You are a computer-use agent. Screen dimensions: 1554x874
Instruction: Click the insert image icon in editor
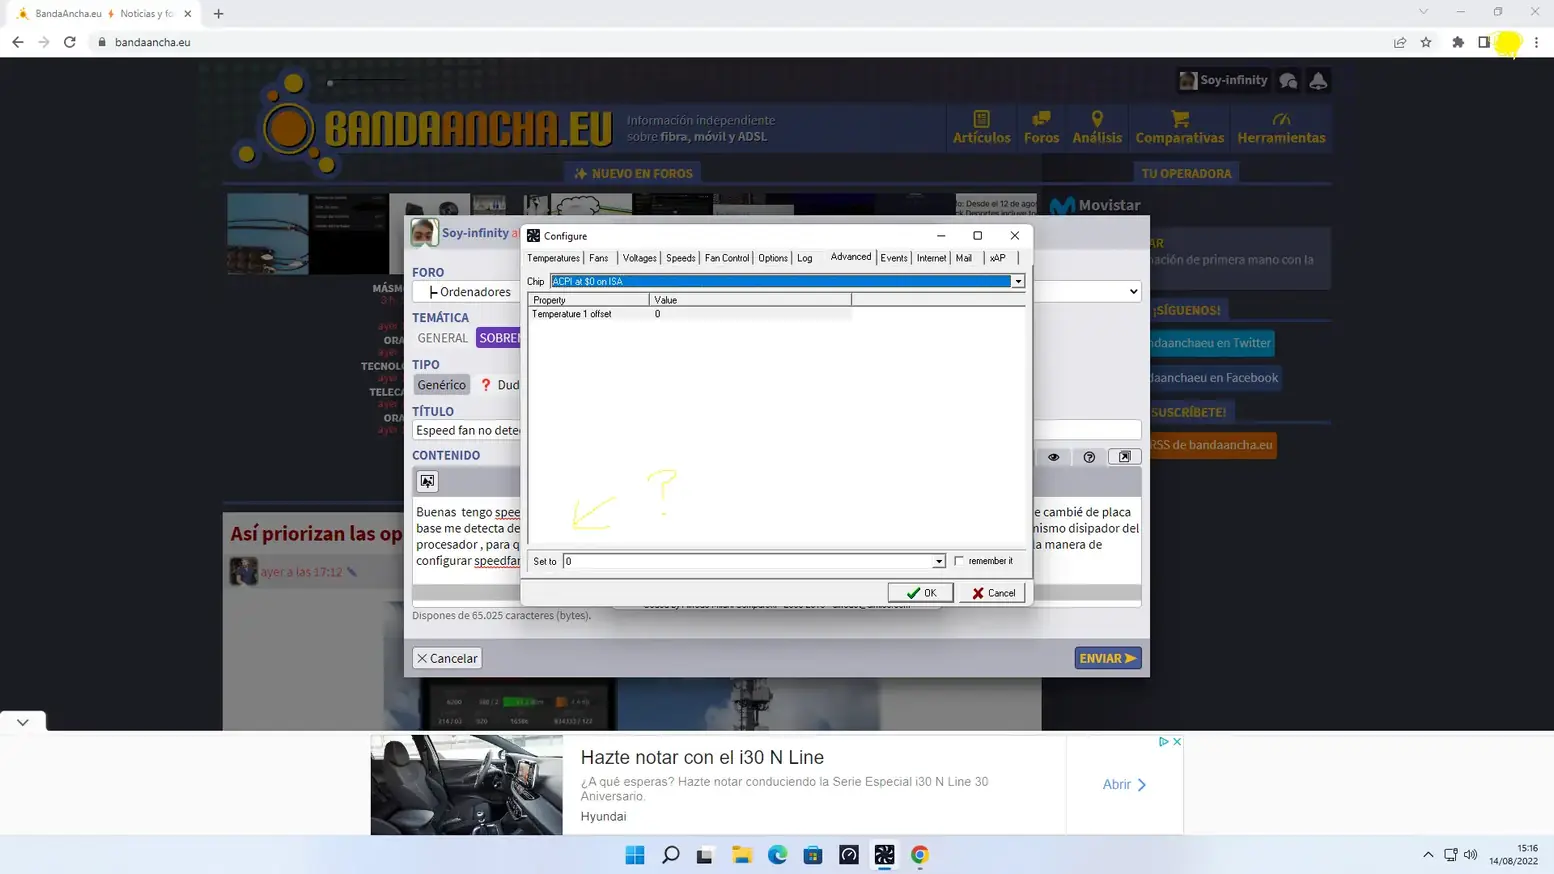coord(427,481)
